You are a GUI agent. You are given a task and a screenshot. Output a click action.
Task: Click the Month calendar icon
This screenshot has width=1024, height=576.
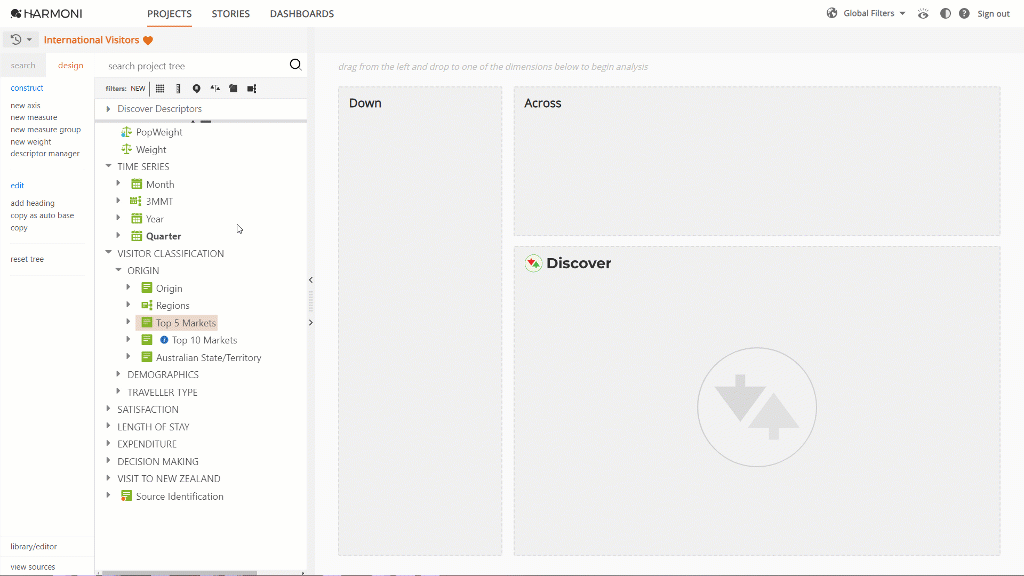(136, 184)
